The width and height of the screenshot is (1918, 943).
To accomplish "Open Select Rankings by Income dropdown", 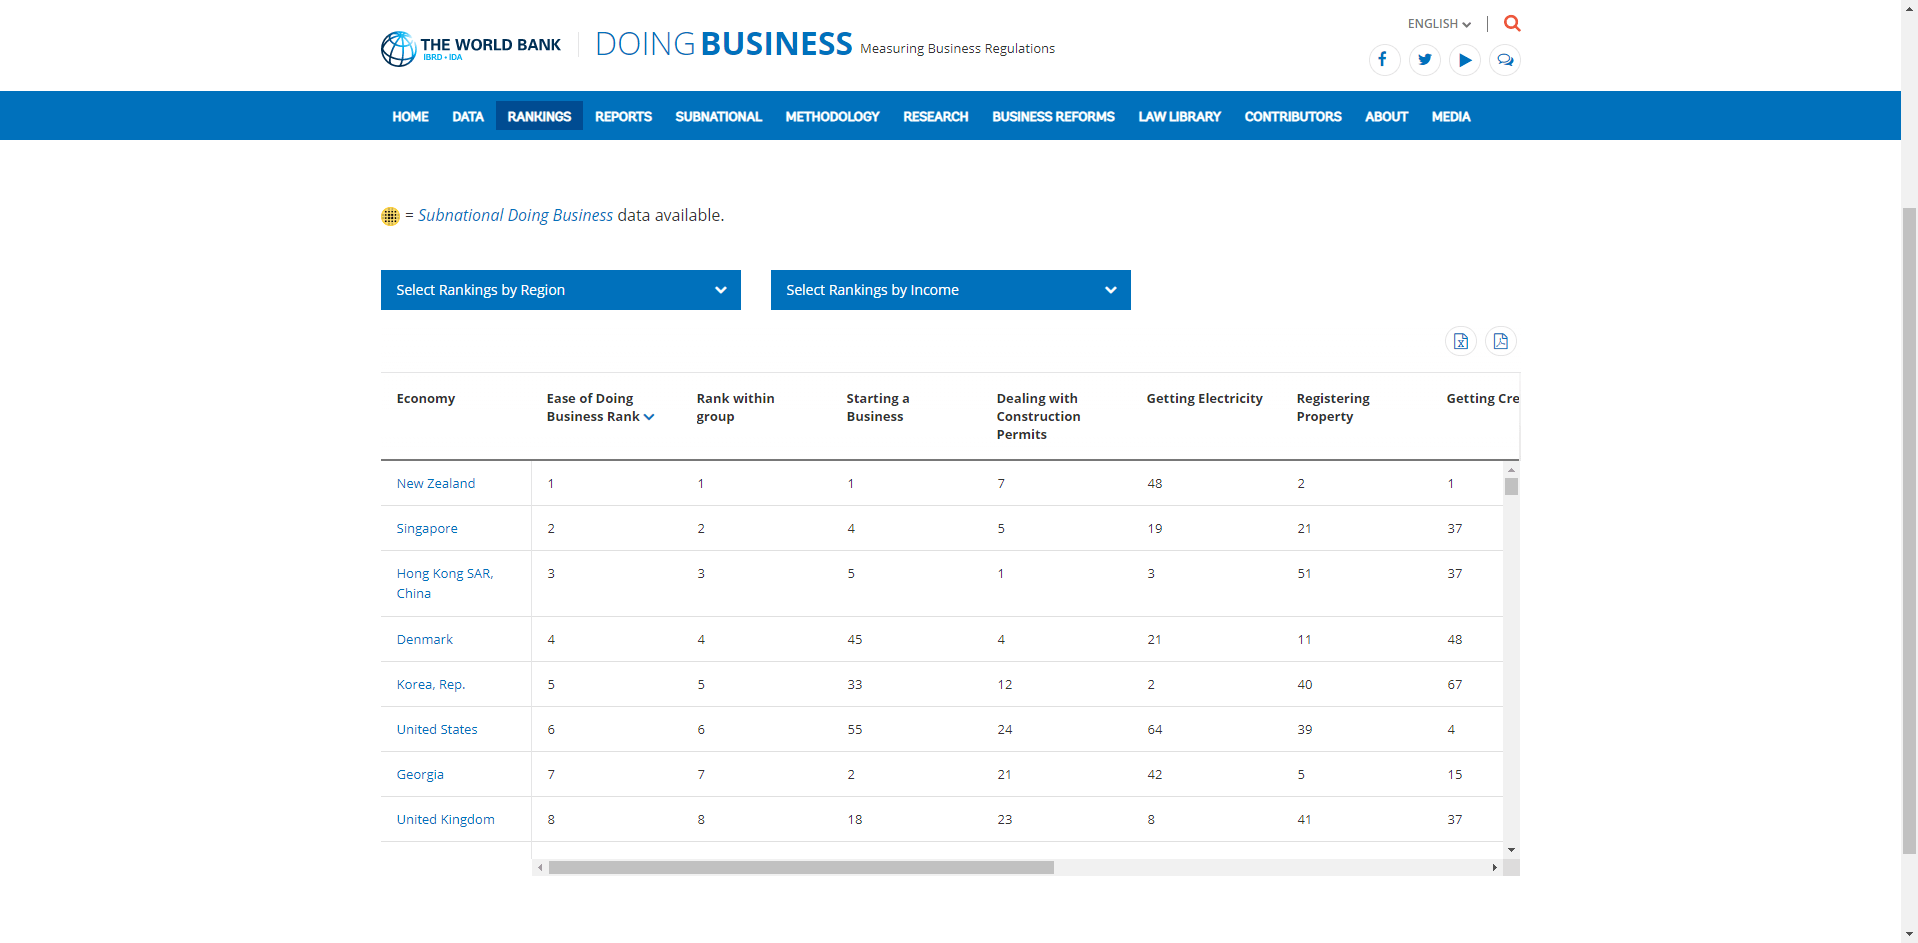I will pyautogui.click(x=951, y=290).
